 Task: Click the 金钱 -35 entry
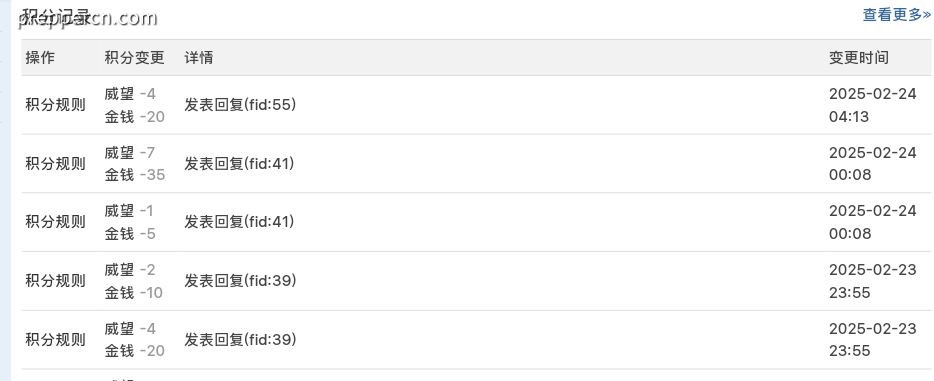[135, 175]
